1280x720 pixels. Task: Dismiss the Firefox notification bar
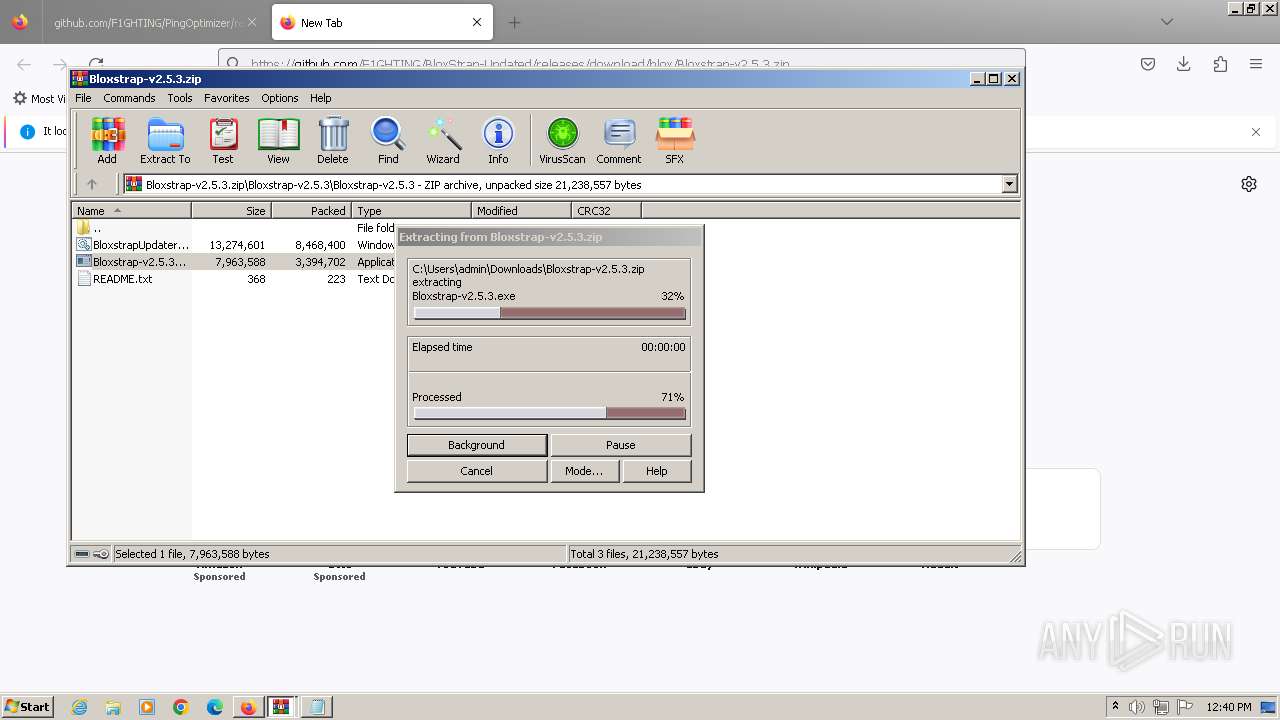point(1256,132)
